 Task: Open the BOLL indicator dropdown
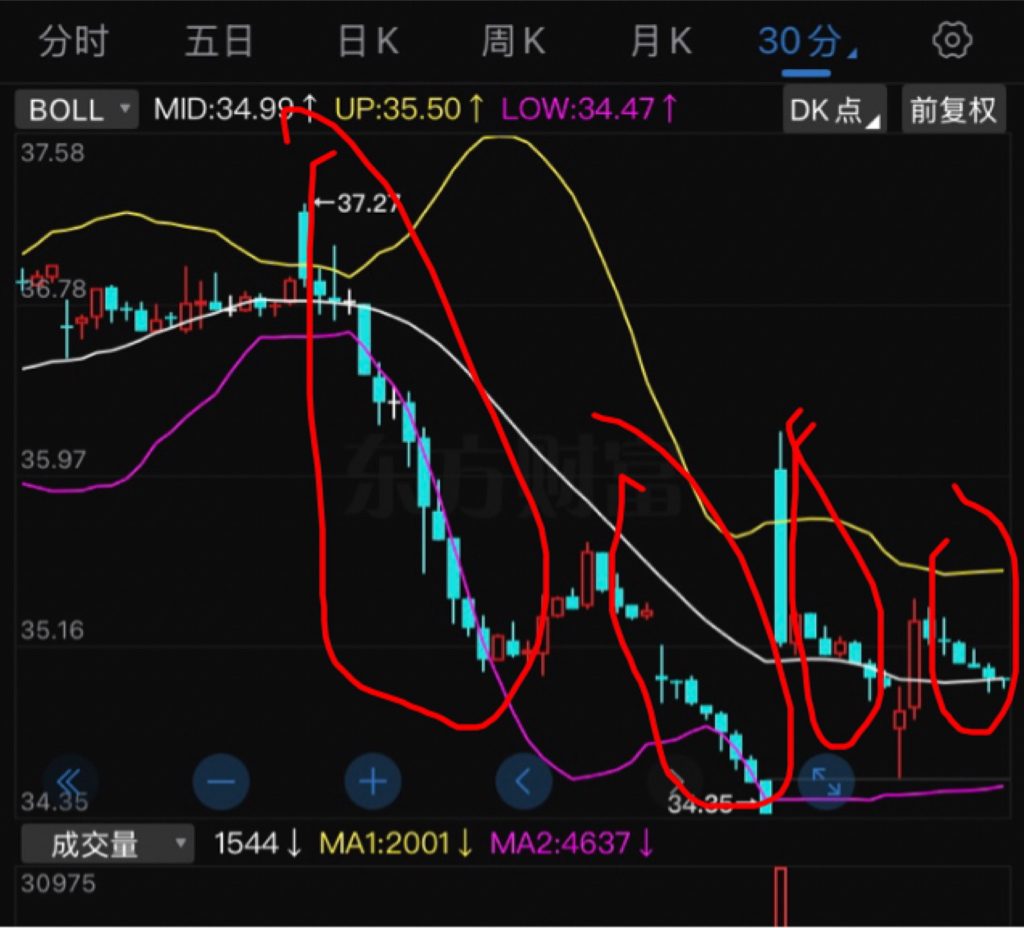pos(77,109)
